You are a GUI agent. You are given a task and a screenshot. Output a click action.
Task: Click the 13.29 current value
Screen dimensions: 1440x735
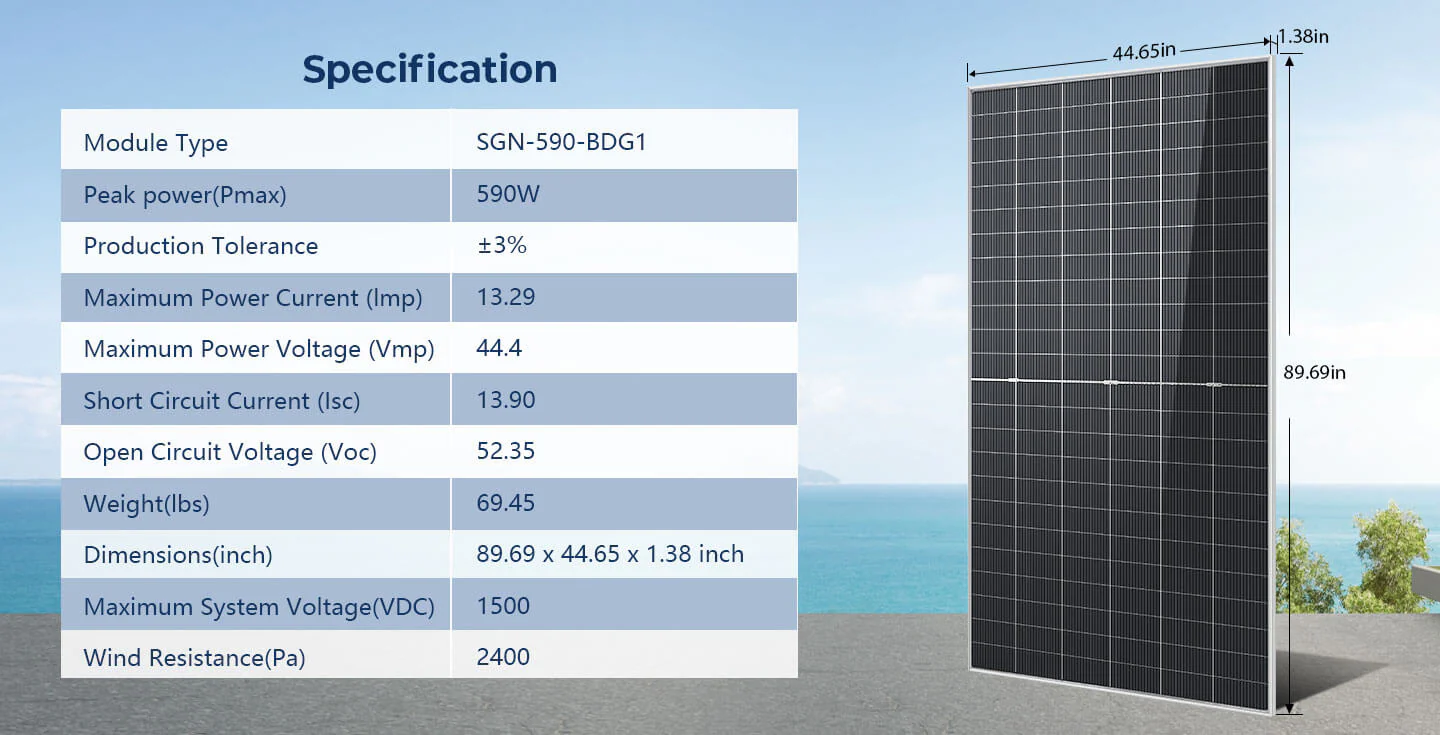(x=506, y=297)
